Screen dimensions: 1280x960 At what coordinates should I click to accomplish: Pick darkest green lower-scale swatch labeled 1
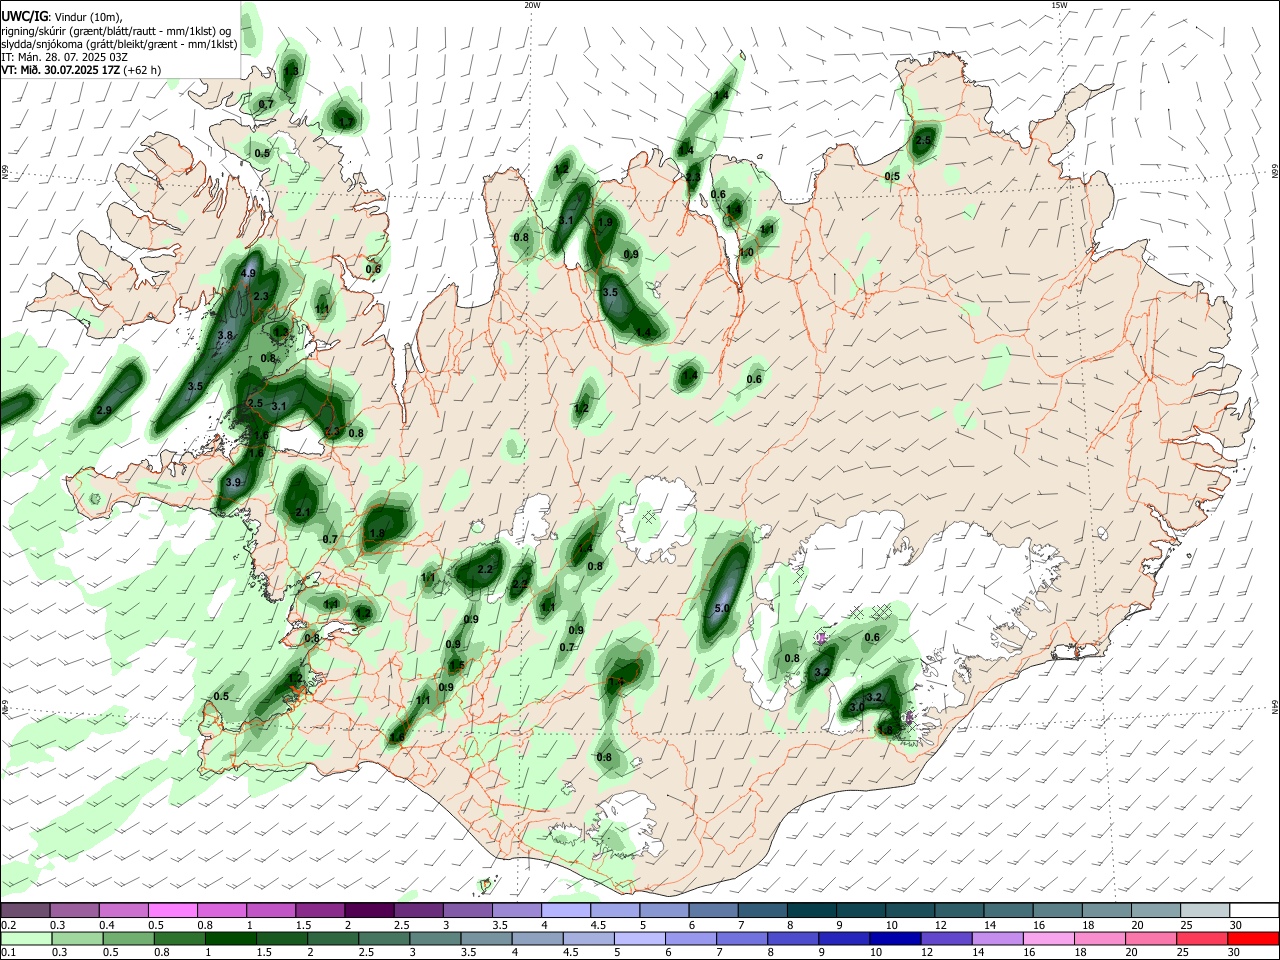(230, 938)
